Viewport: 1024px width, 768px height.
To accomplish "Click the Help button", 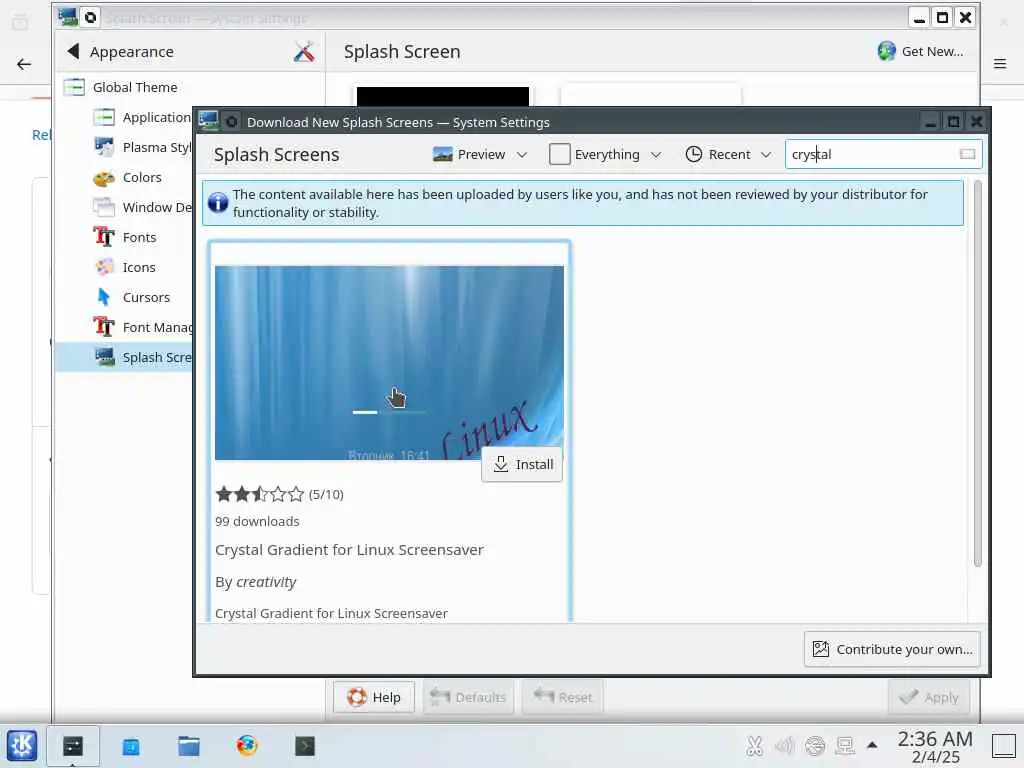I will (374, 697).
